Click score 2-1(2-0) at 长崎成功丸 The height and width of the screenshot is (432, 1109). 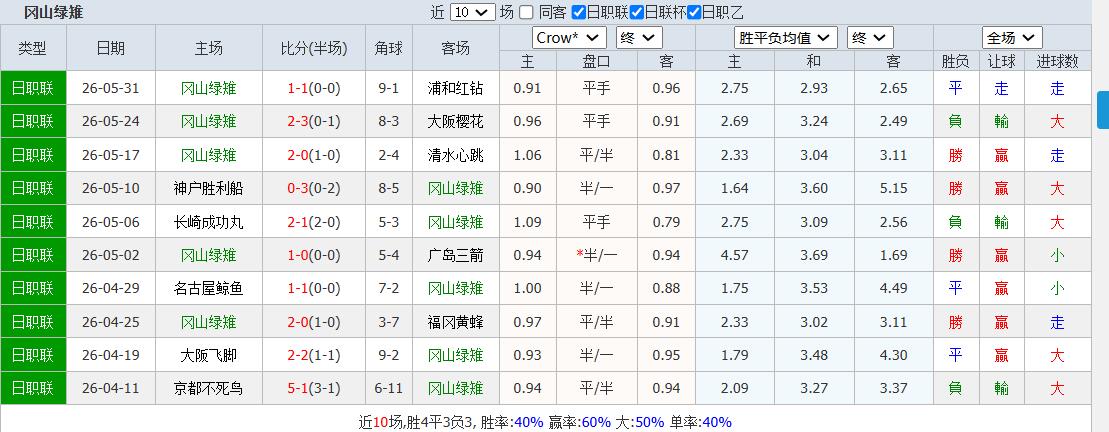[x=314, y=222]
